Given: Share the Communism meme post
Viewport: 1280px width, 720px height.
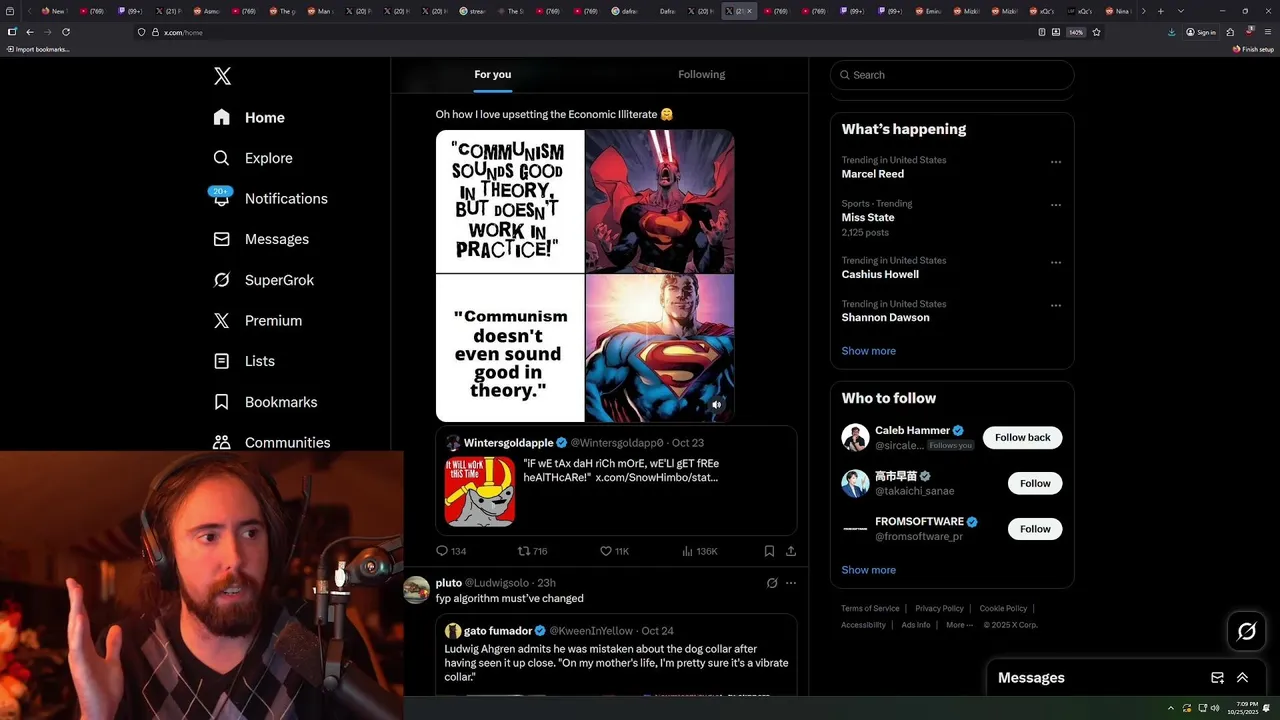Looking at the screenshot, I should [x=791, y=551].
